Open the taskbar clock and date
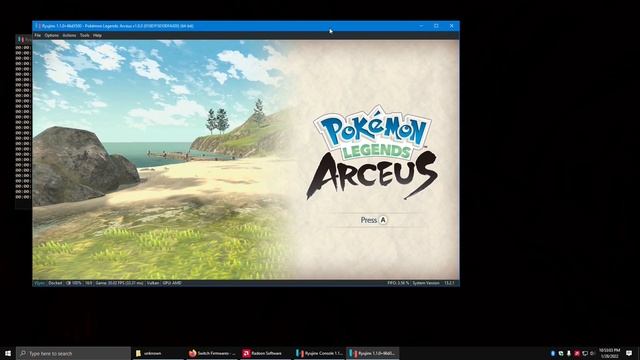 (609, 353)
